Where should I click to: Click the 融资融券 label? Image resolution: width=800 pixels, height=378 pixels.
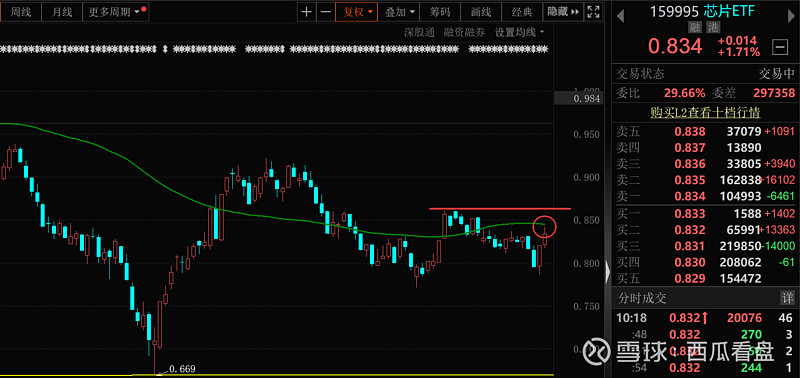pos(464,33)
